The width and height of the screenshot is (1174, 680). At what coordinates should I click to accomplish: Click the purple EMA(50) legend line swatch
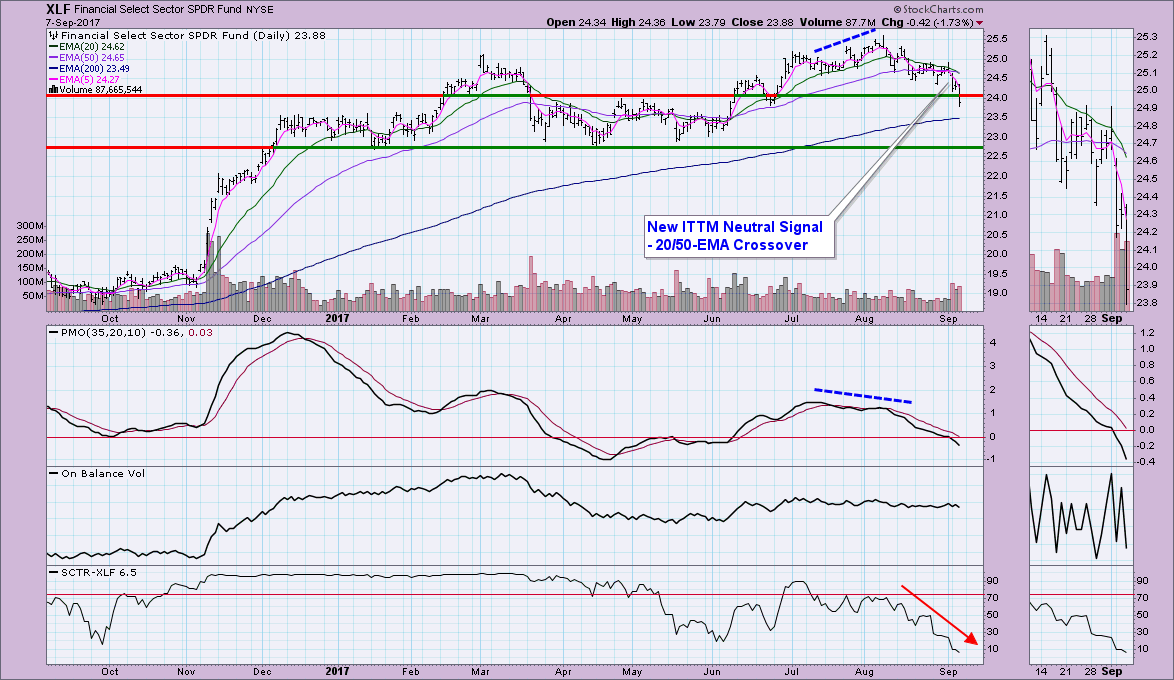(52, 58)
